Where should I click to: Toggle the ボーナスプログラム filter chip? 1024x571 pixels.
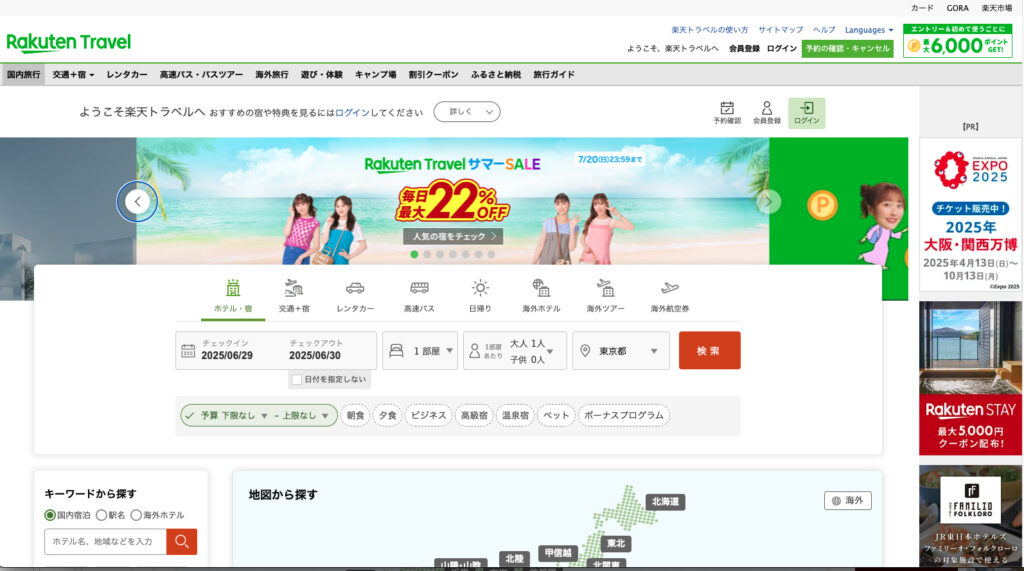624,415
